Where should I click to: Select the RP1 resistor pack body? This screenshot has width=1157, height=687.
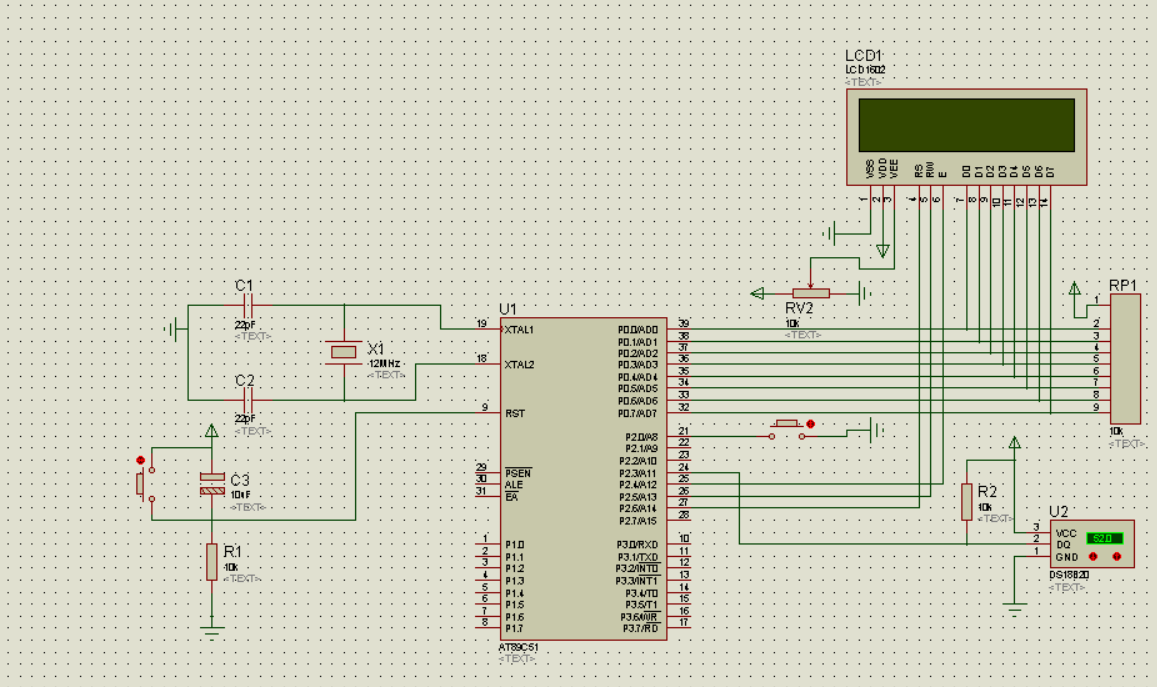(x=1125, y=359)
